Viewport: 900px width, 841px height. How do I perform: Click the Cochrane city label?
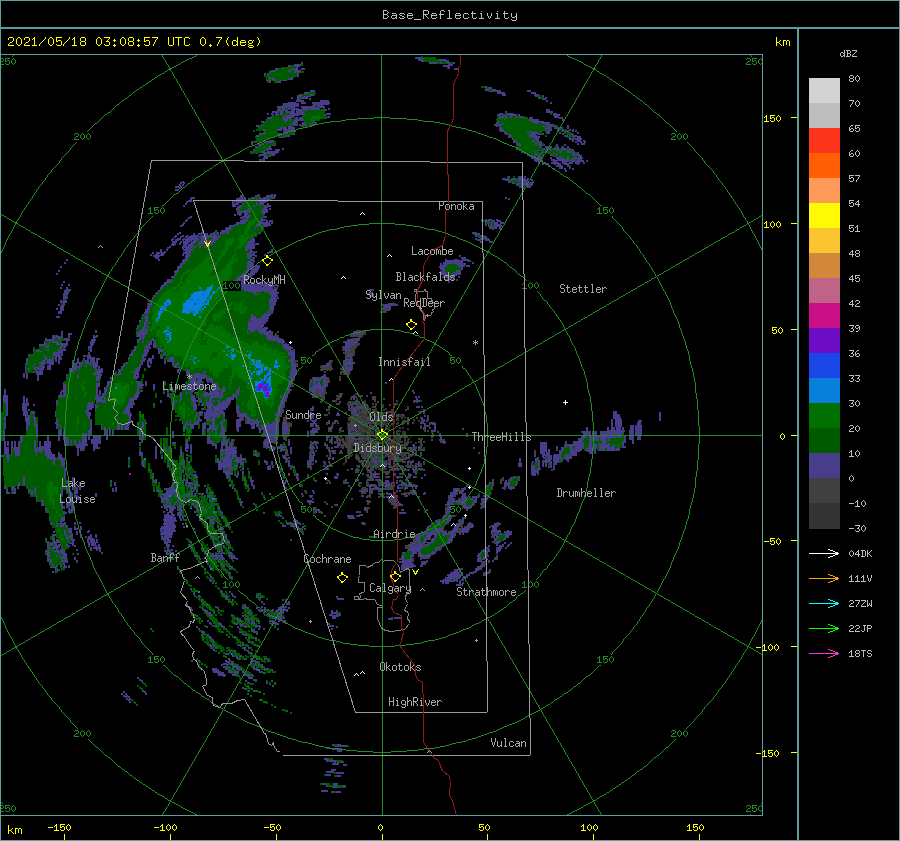pos(327,559)
